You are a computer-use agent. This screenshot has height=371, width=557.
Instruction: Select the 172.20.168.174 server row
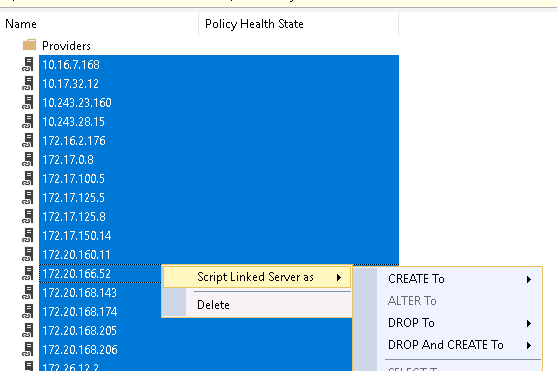click(100, 312)
